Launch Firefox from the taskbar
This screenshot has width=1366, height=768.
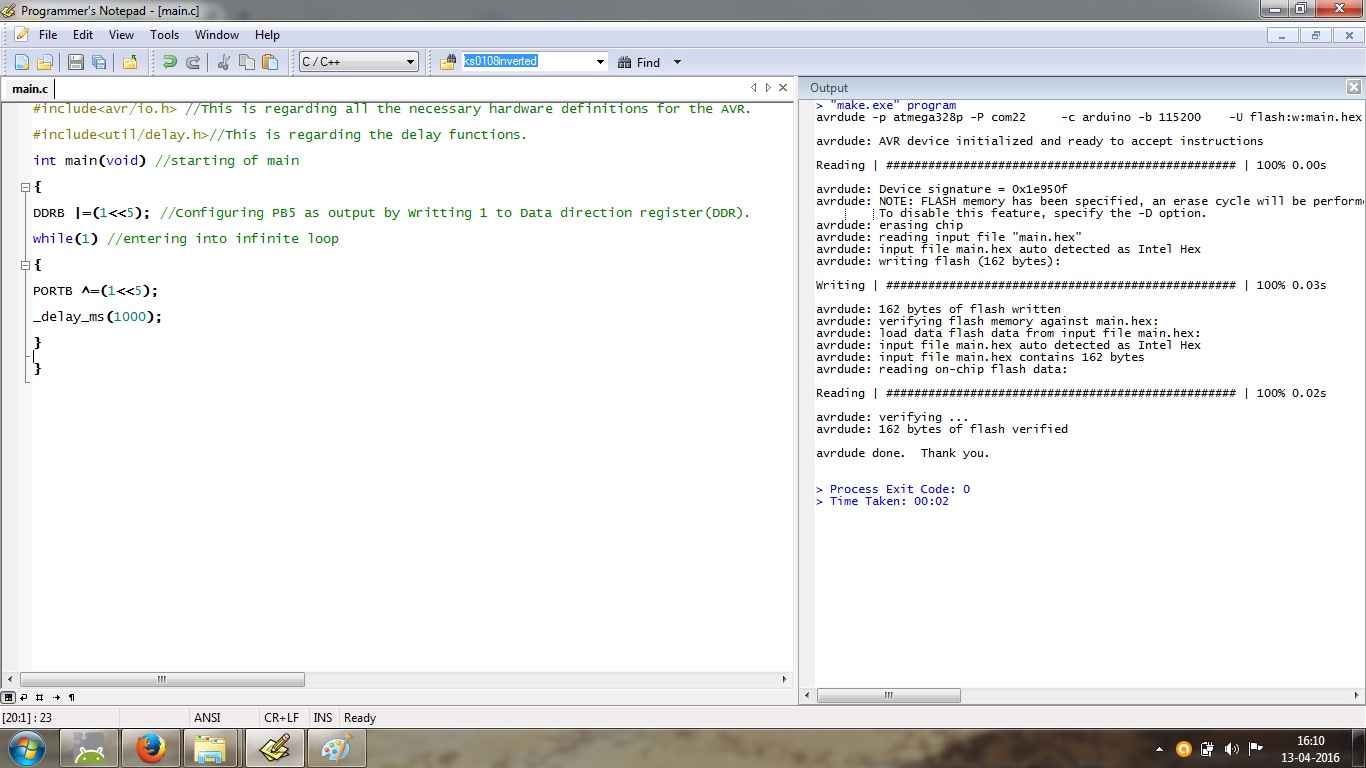(x=151, y=748)
